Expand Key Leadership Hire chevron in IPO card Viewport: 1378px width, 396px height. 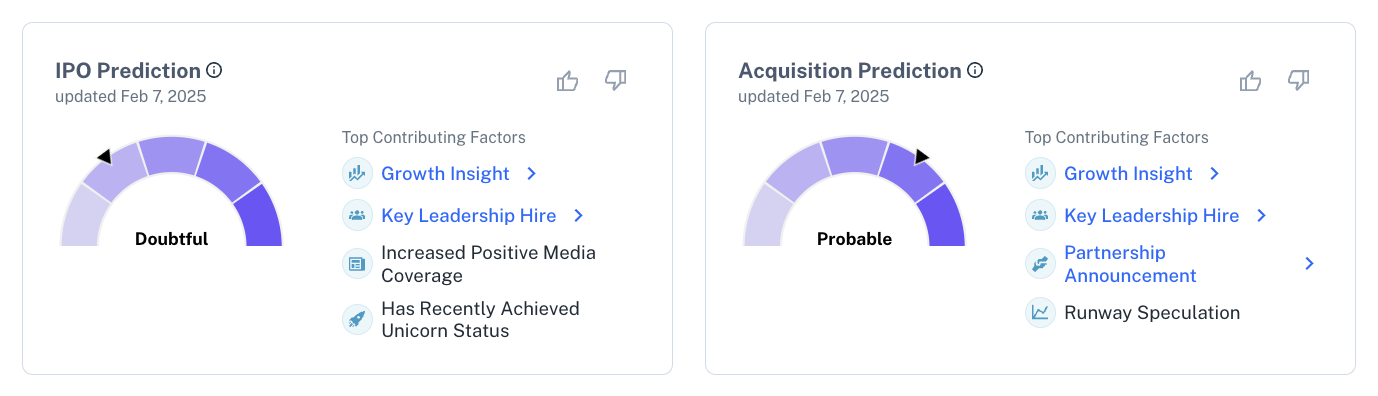[x=578, y=216]
